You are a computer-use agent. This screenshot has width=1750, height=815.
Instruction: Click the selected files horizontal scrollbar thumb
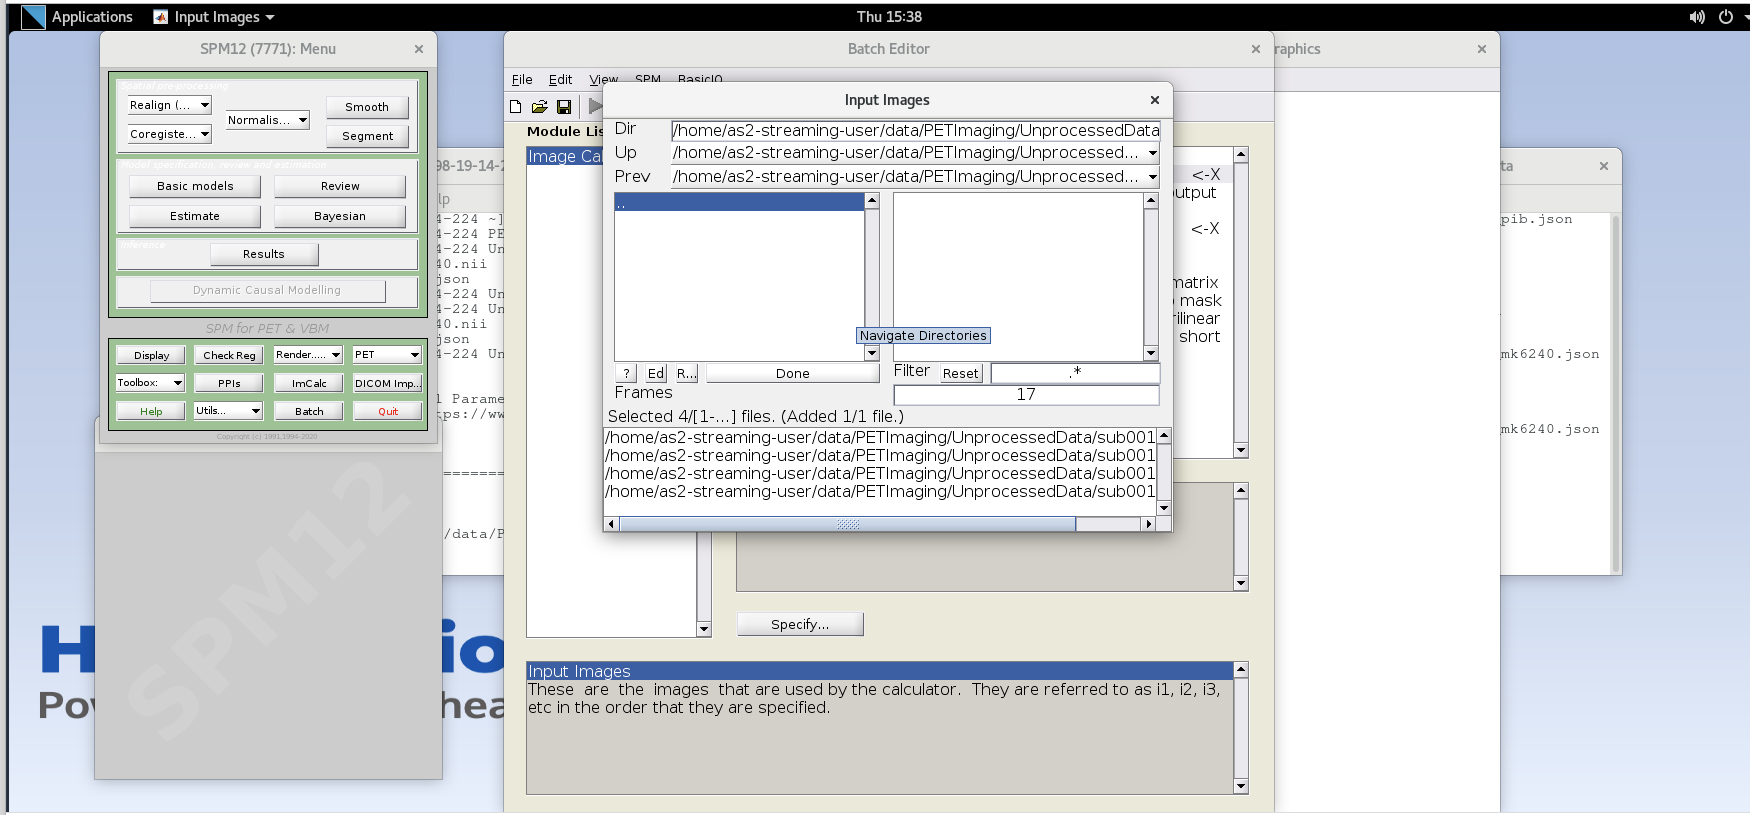(848, 524)
